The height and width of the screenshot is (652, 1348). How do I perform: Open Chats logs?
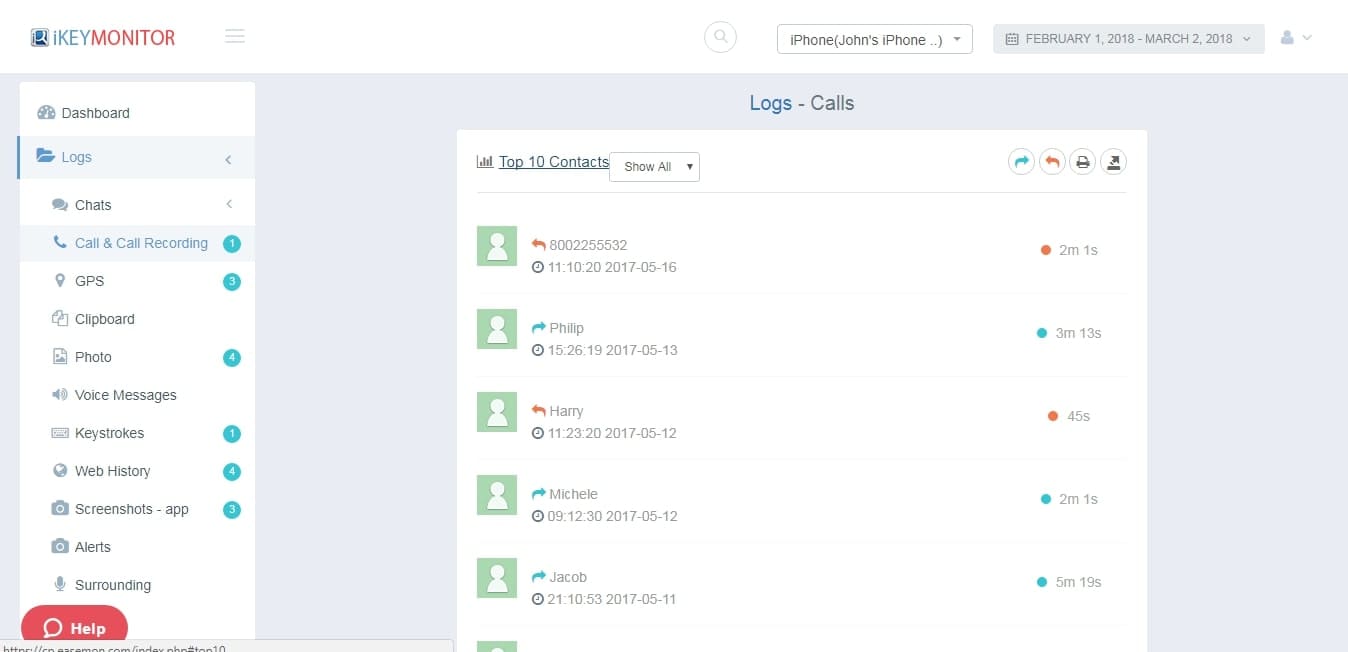pyautogui.click(x=93, y=205)
